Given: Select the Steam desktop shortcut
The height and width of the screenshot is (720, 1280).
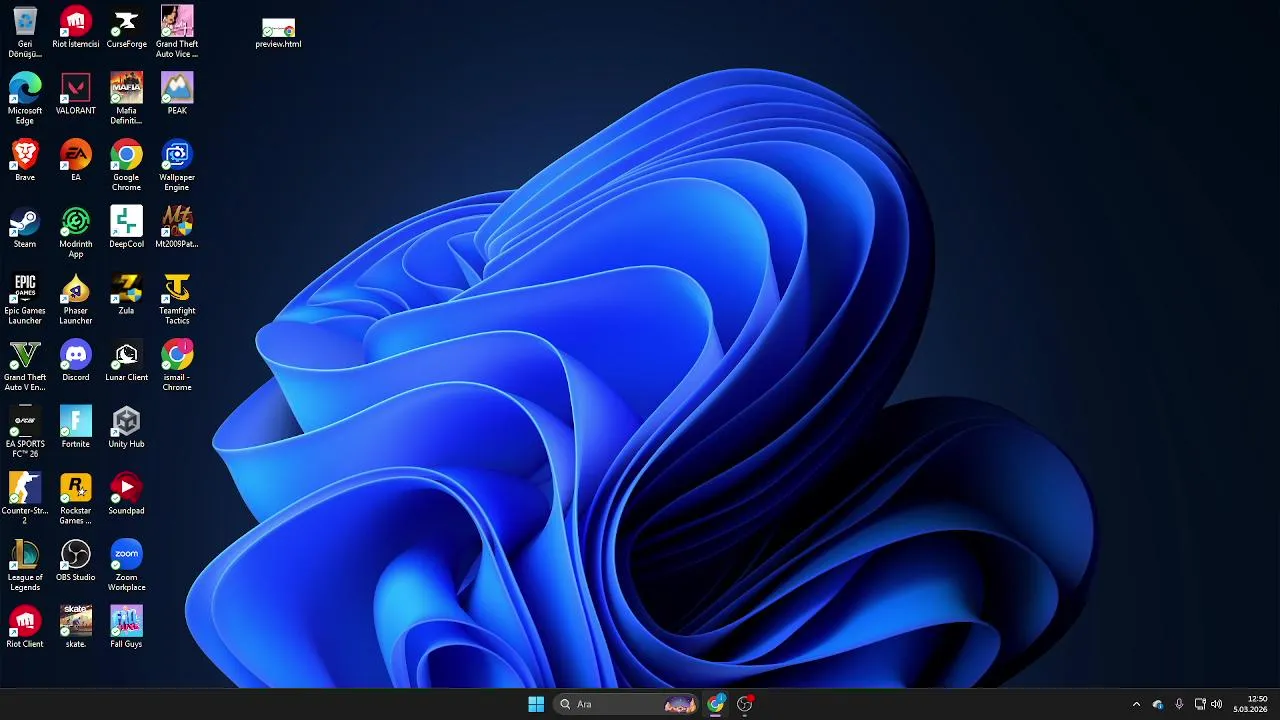Looking at the screenshot, I should 25,228.
